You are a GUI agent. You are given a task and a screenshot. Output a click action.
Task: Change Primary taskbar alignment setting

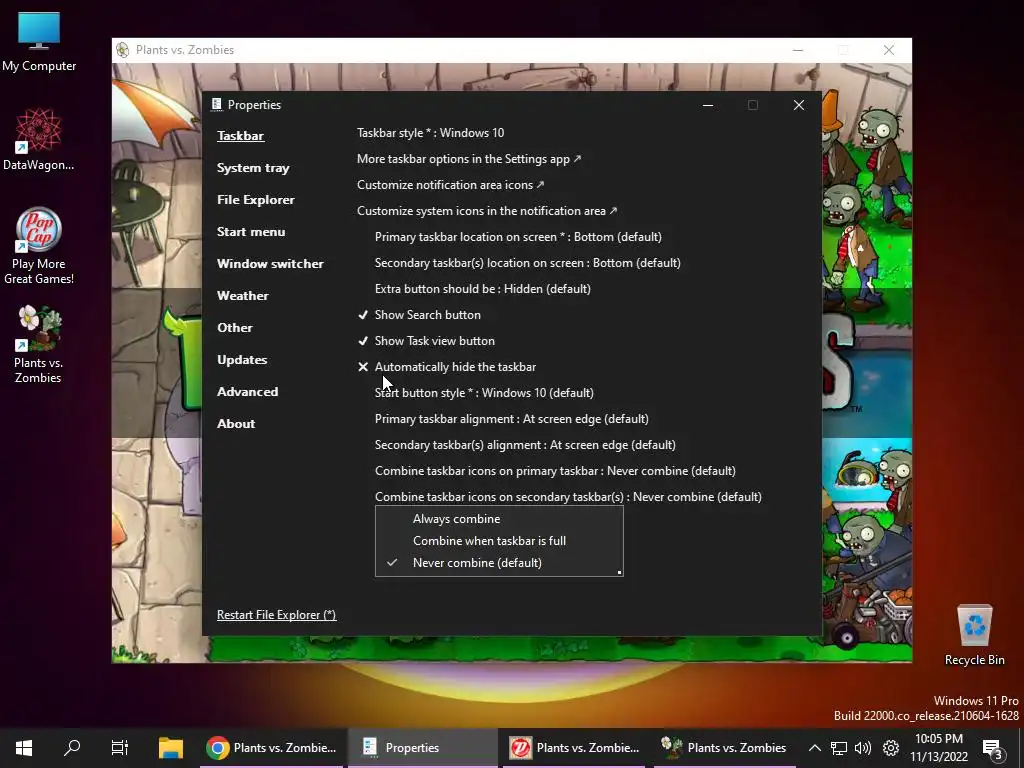511,419
